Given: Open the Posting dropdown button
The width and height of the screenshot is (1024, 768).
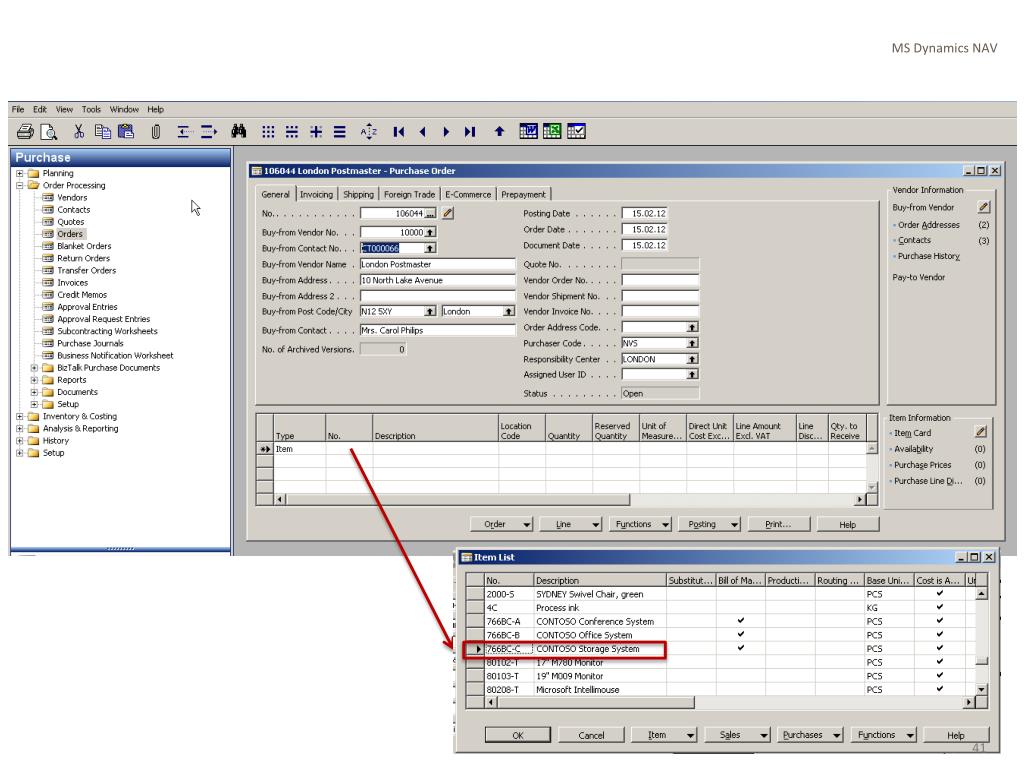Looking at the screenshot, I should (x=709, y=524).
